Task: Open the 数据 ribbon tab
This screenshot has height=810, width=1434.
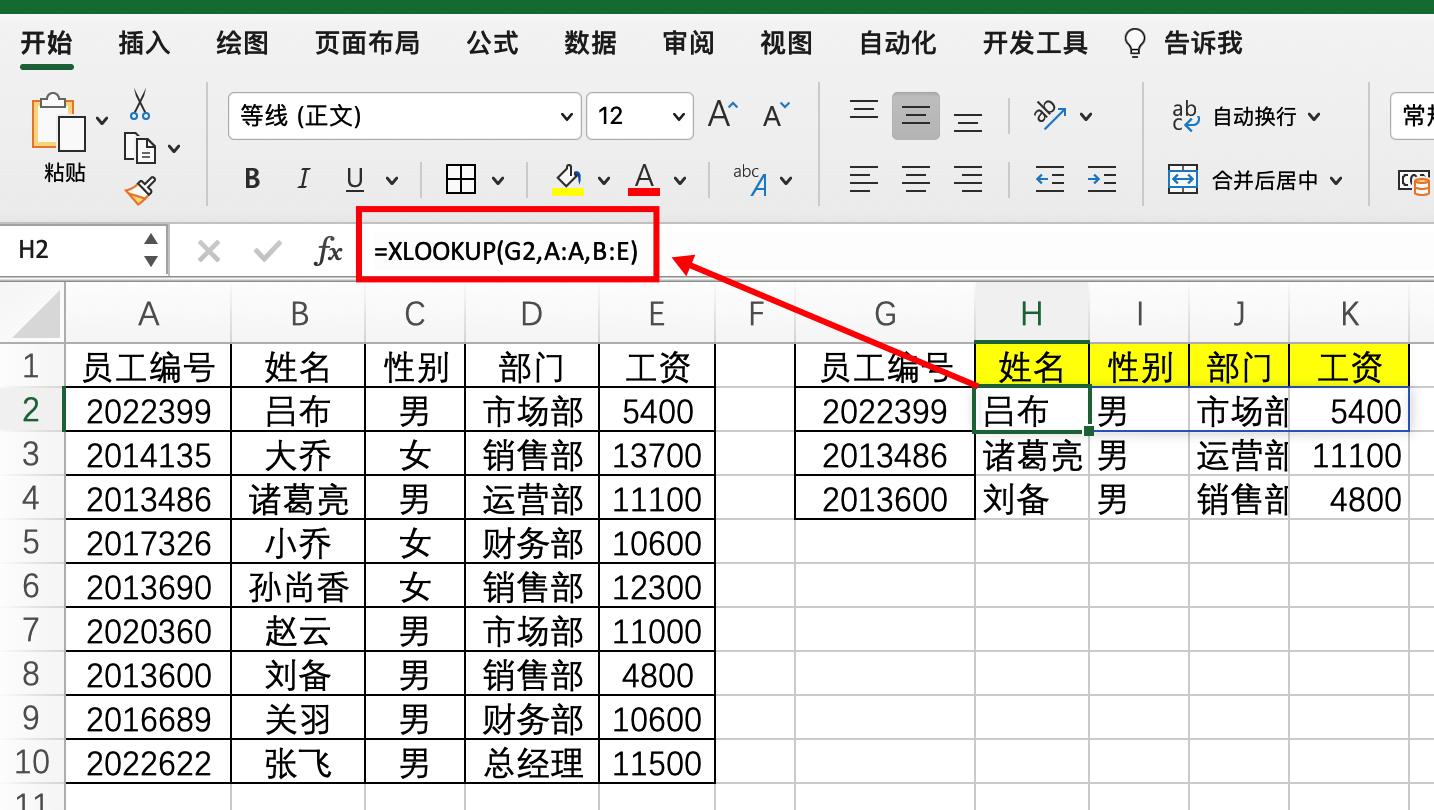Action: 590,42
